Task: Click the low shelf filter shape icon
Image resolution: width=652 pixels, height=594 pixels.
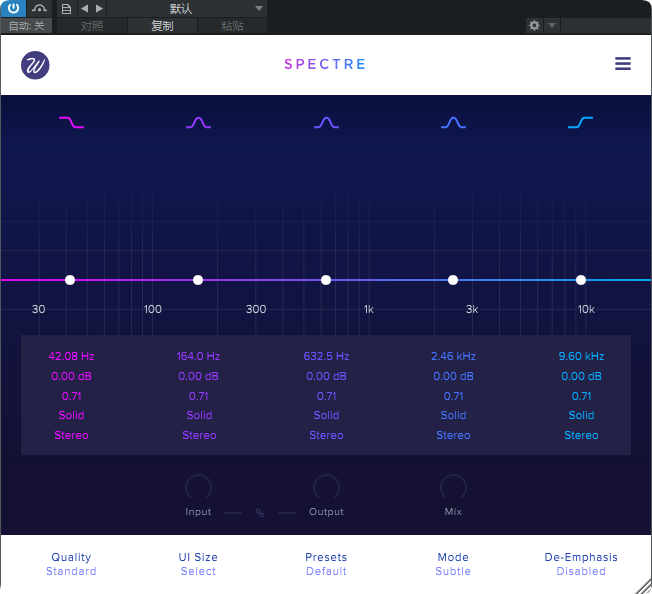Action: pos(72,122)
